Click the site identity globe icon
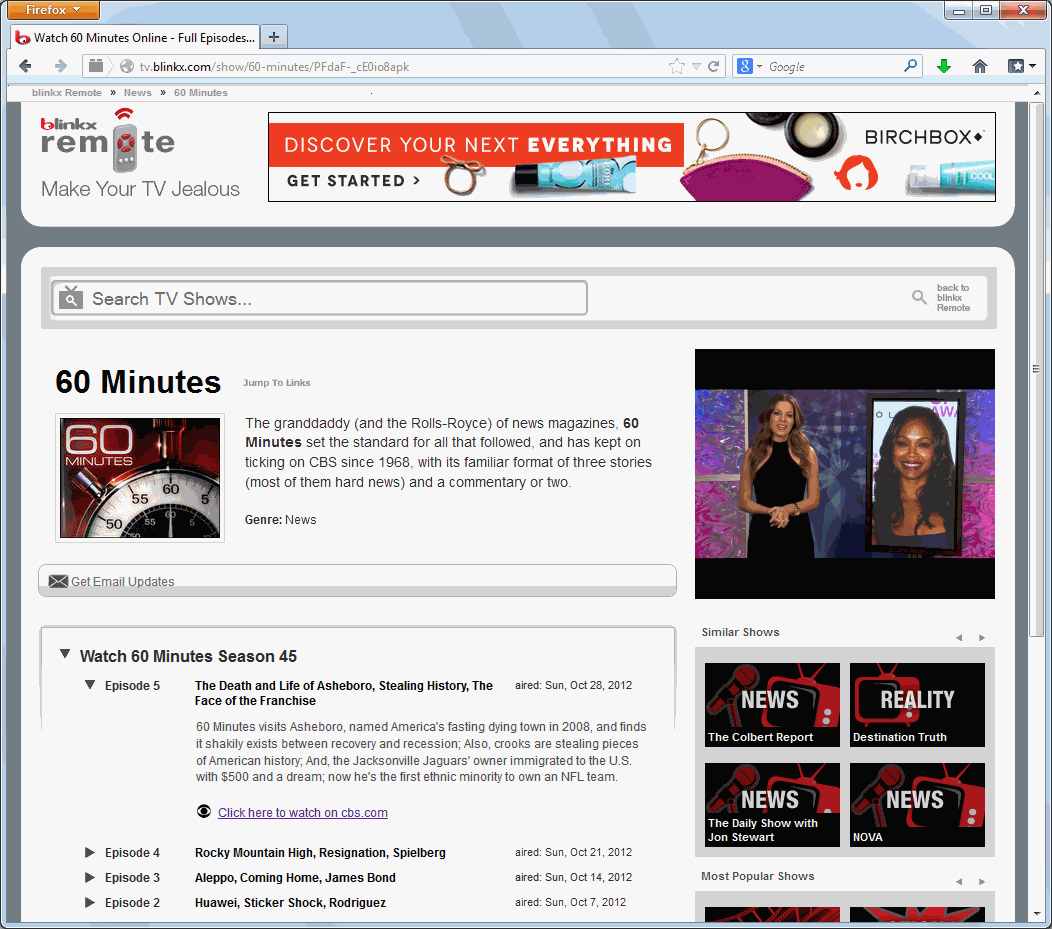1052x929 pixels. (127, 66)
